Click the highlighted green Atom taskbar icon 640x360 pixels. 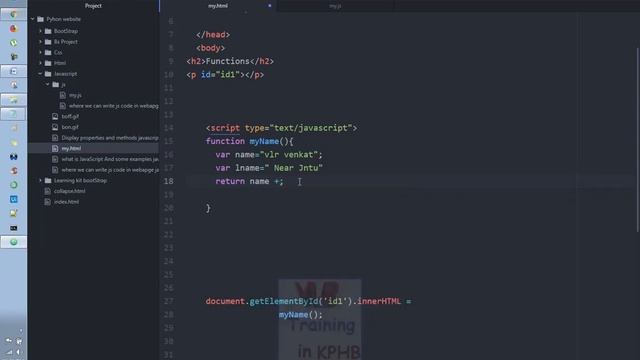pyautogui.click(x=13, y=242)
